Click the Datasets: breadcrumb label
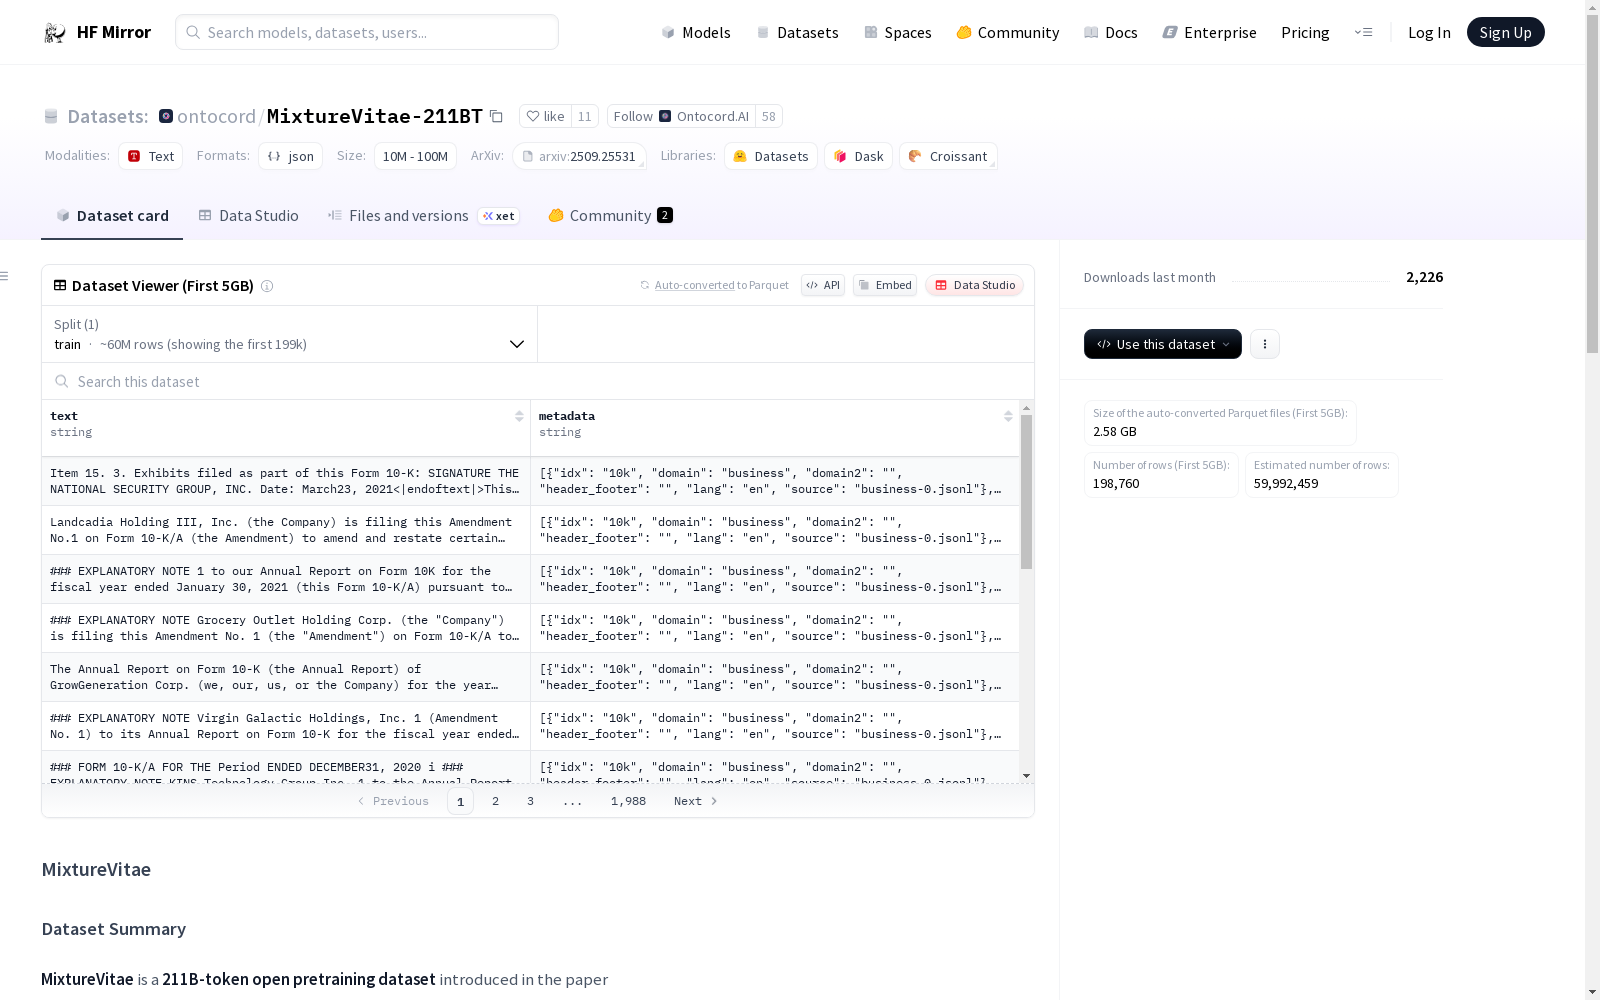 click(x=108, y=116)
